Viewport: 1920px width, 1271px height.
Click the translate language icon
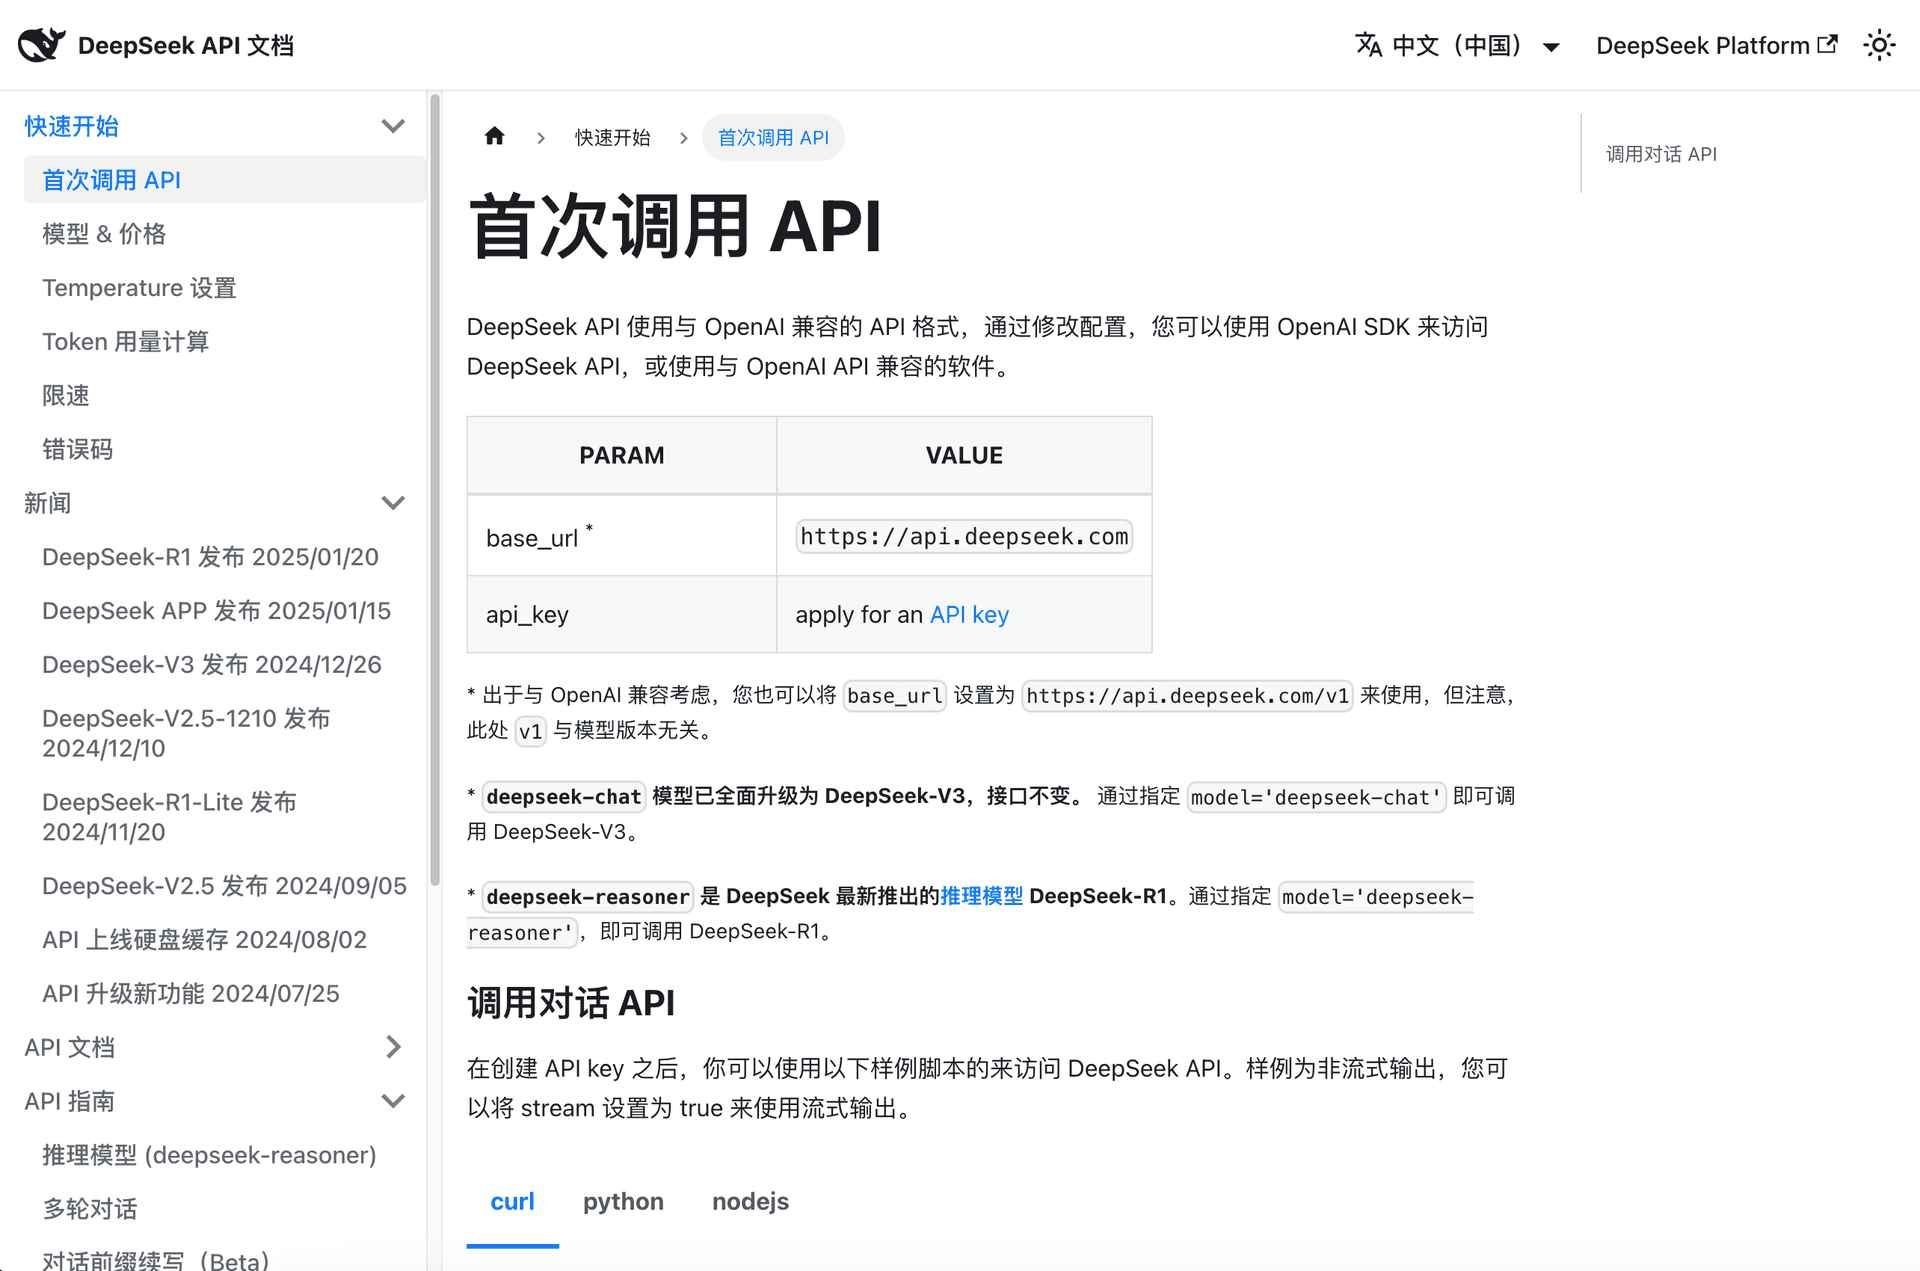[x=1368, y=45]
